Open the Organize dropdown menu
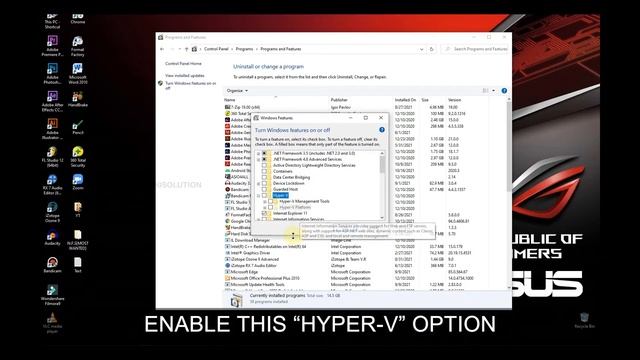Viewport: 640px width, 360px height. 237,91
